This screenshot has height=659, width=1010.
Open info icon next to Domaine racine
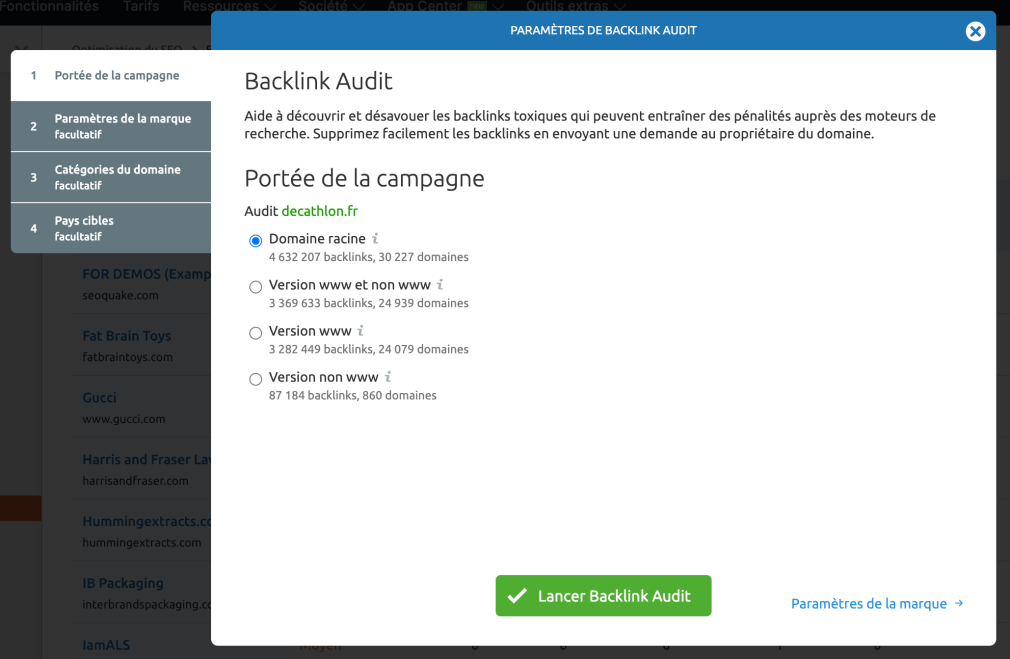(x=375, y=238)
